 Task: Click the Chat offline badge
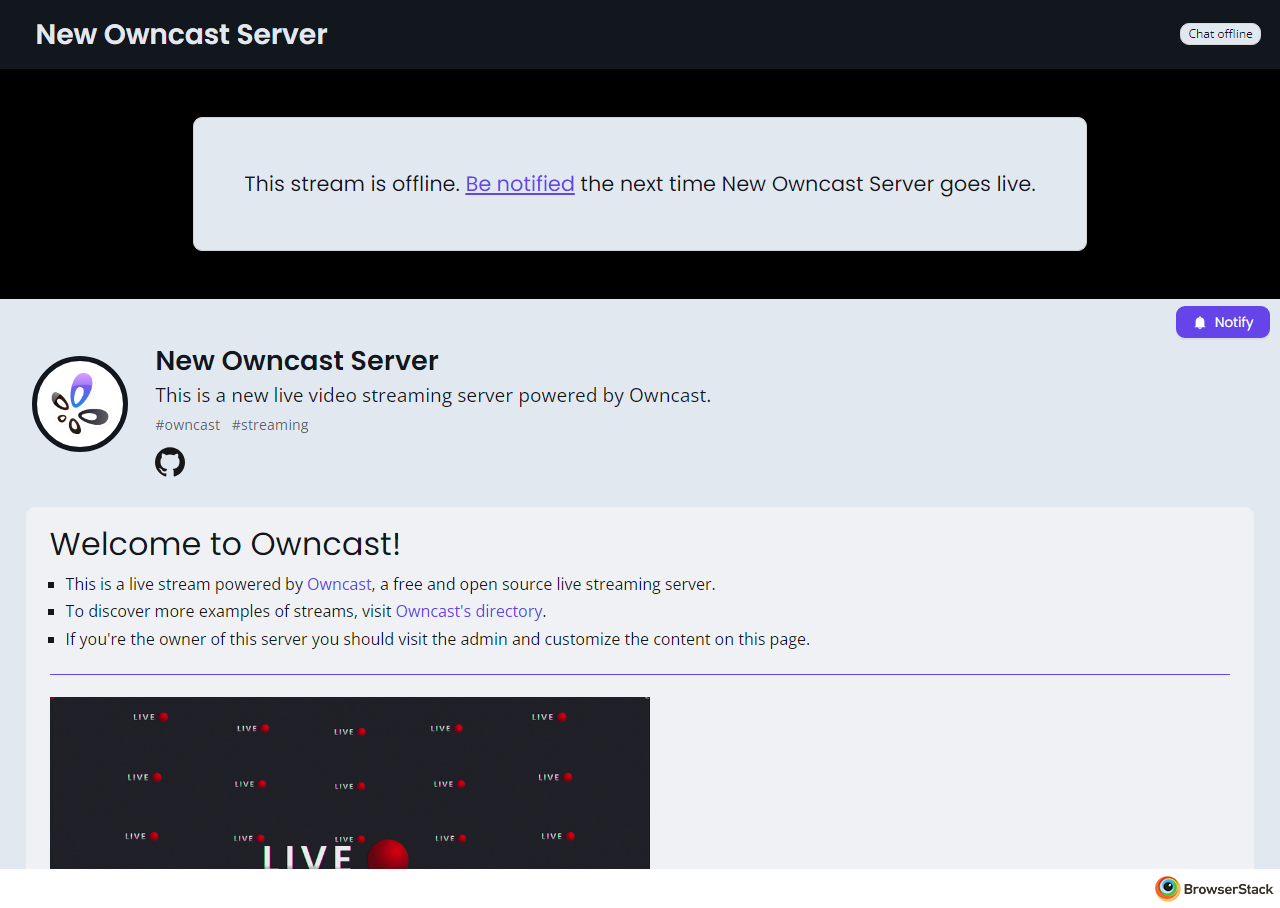[1220, 34]
